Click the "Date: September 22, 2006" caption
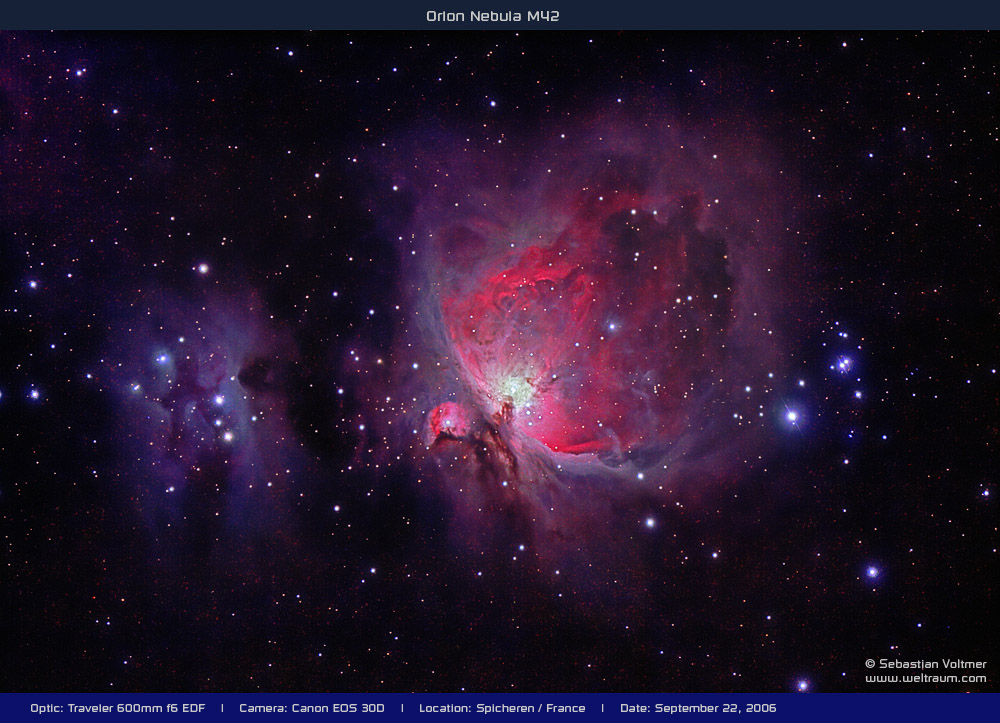 (x=698, y=708)
